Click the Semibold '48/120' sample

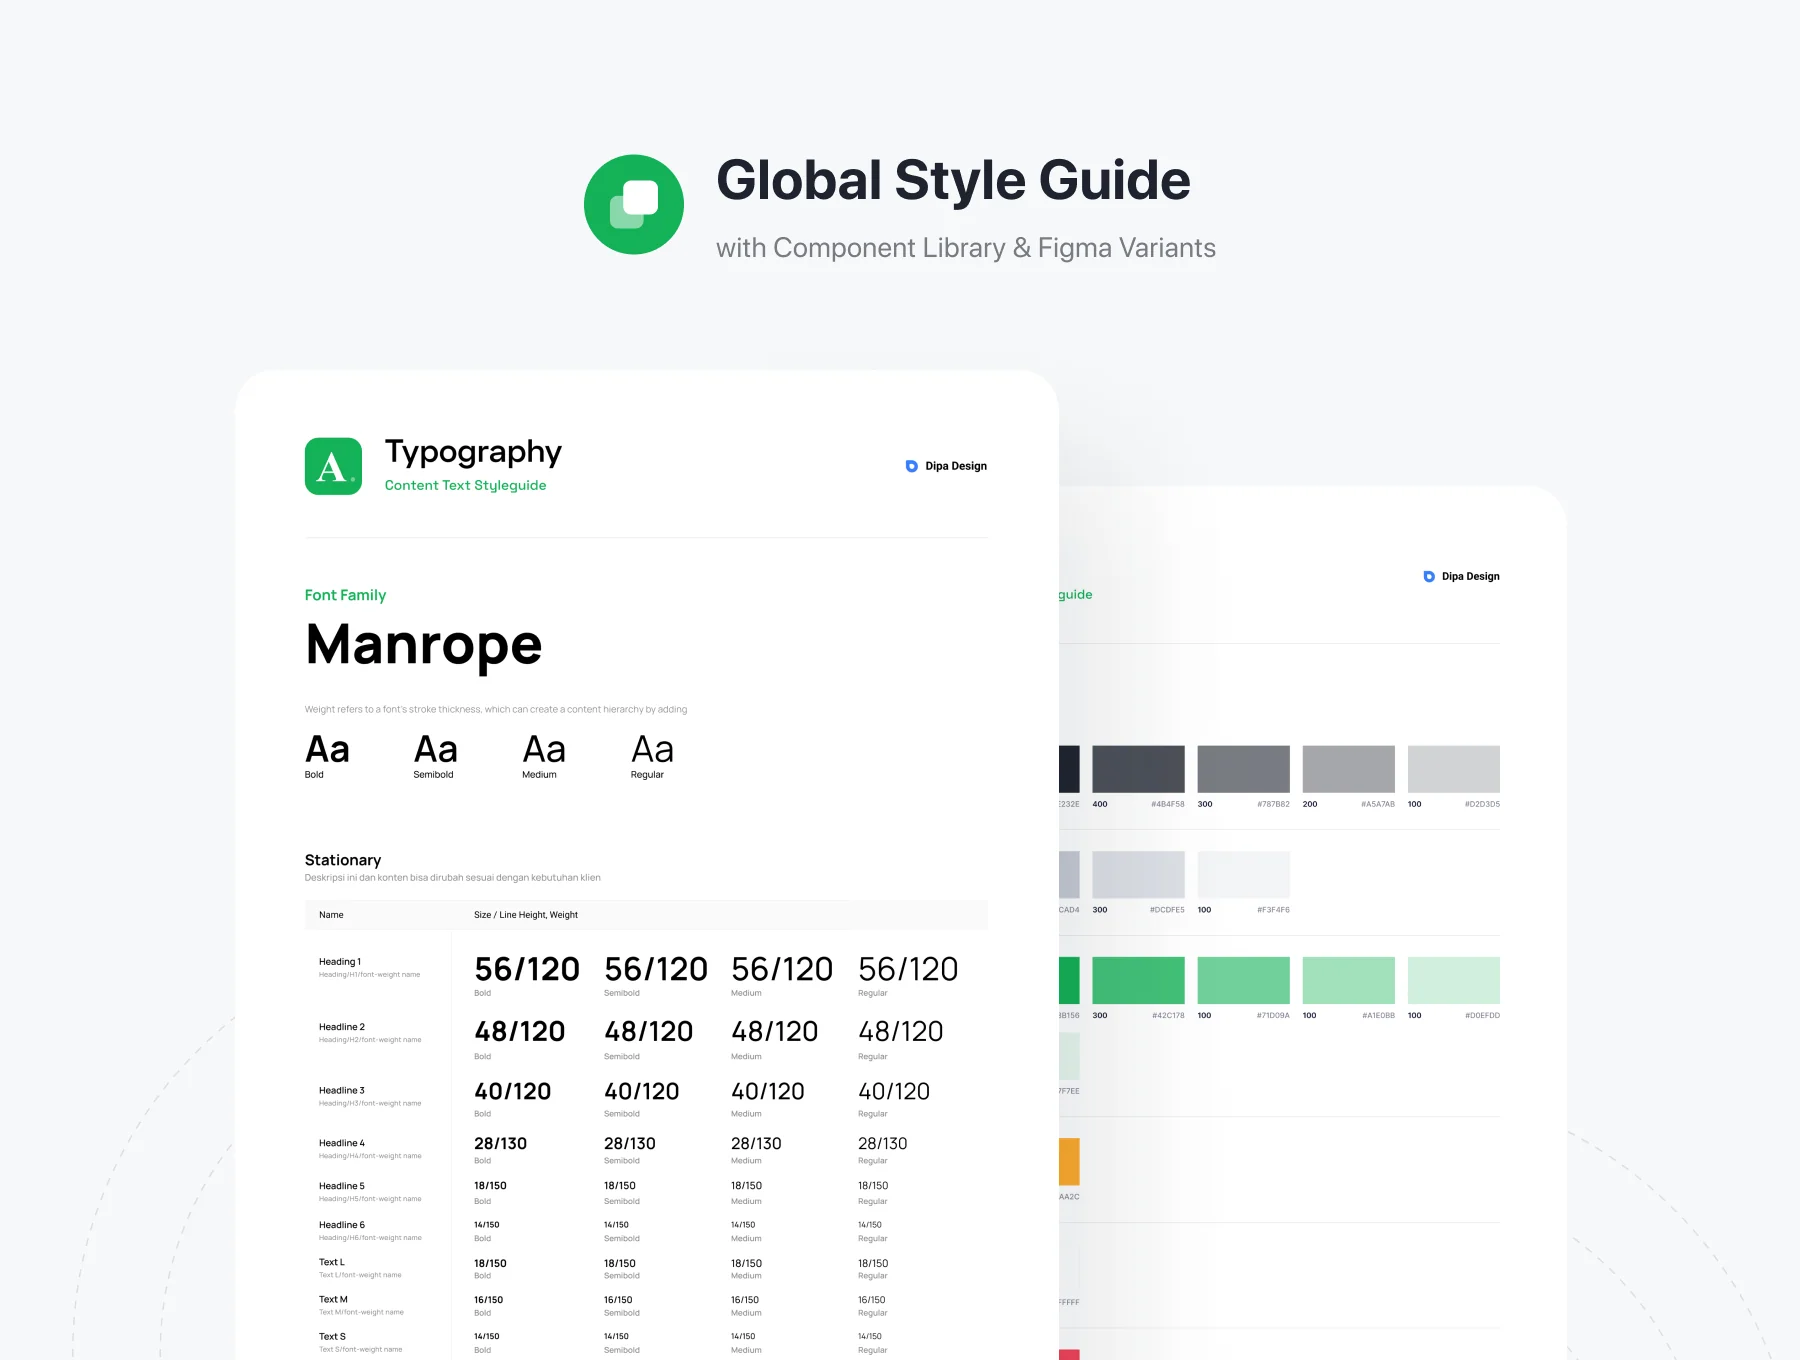point(649,1032)
